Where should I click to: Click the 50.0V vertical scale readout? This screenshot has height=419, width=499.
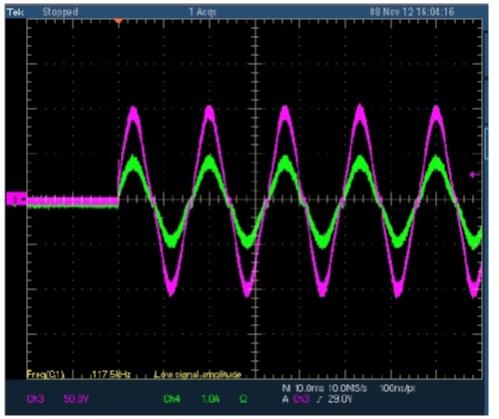click(x=76, y=399)
